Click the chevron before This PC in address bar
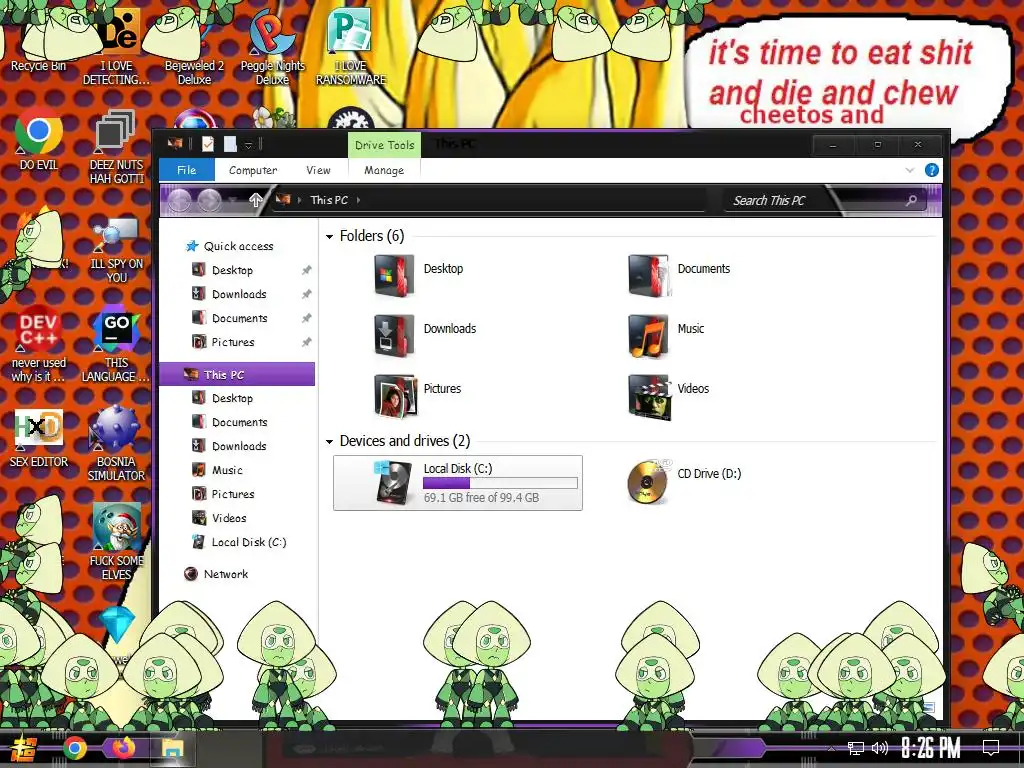The height and width of the screenshot is (768, 1024). pos(299,200)
